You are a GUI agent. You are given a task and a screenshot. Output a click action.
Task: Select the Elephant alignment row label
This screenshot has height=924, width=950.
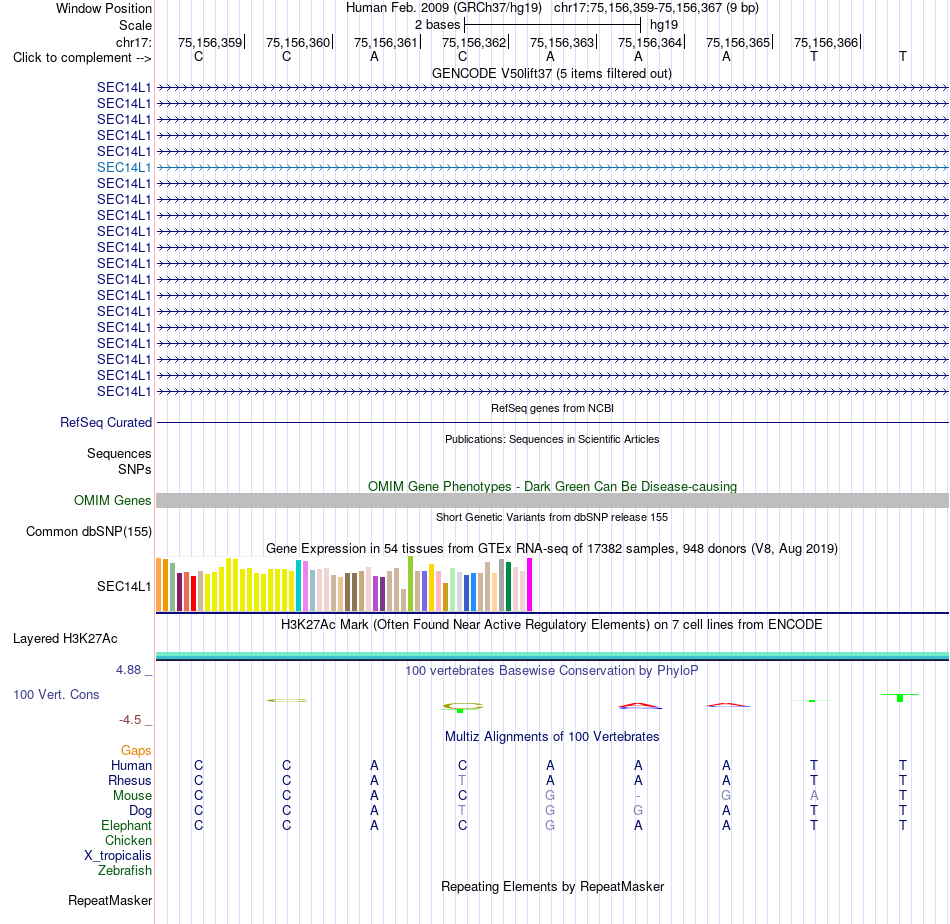tap(126, 825)
